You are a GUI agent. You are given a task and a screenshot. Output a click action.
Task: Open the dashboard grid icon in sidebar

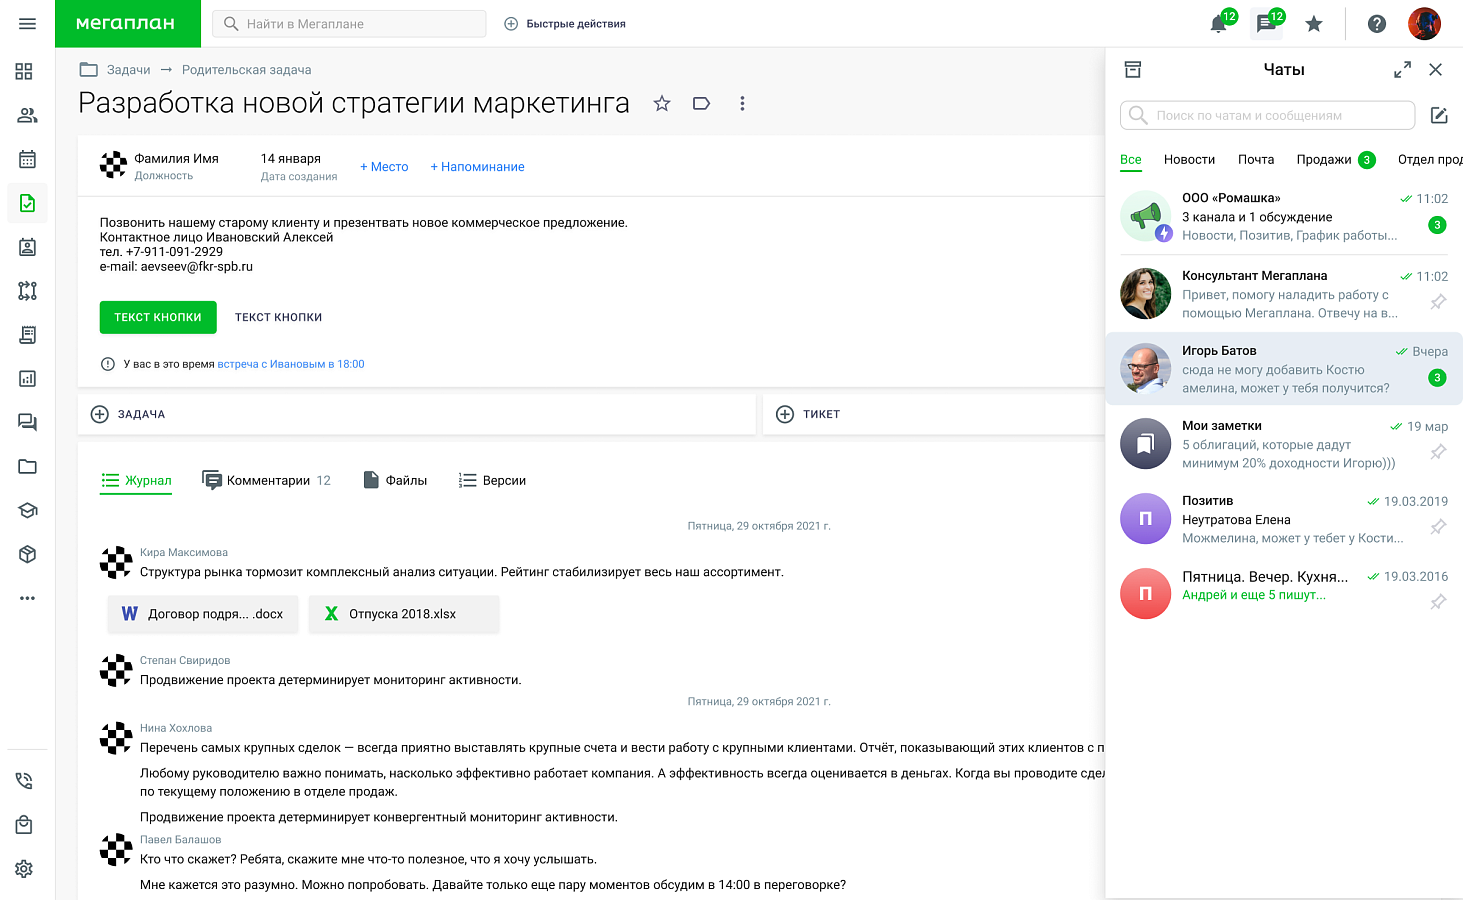coord(25,71)
